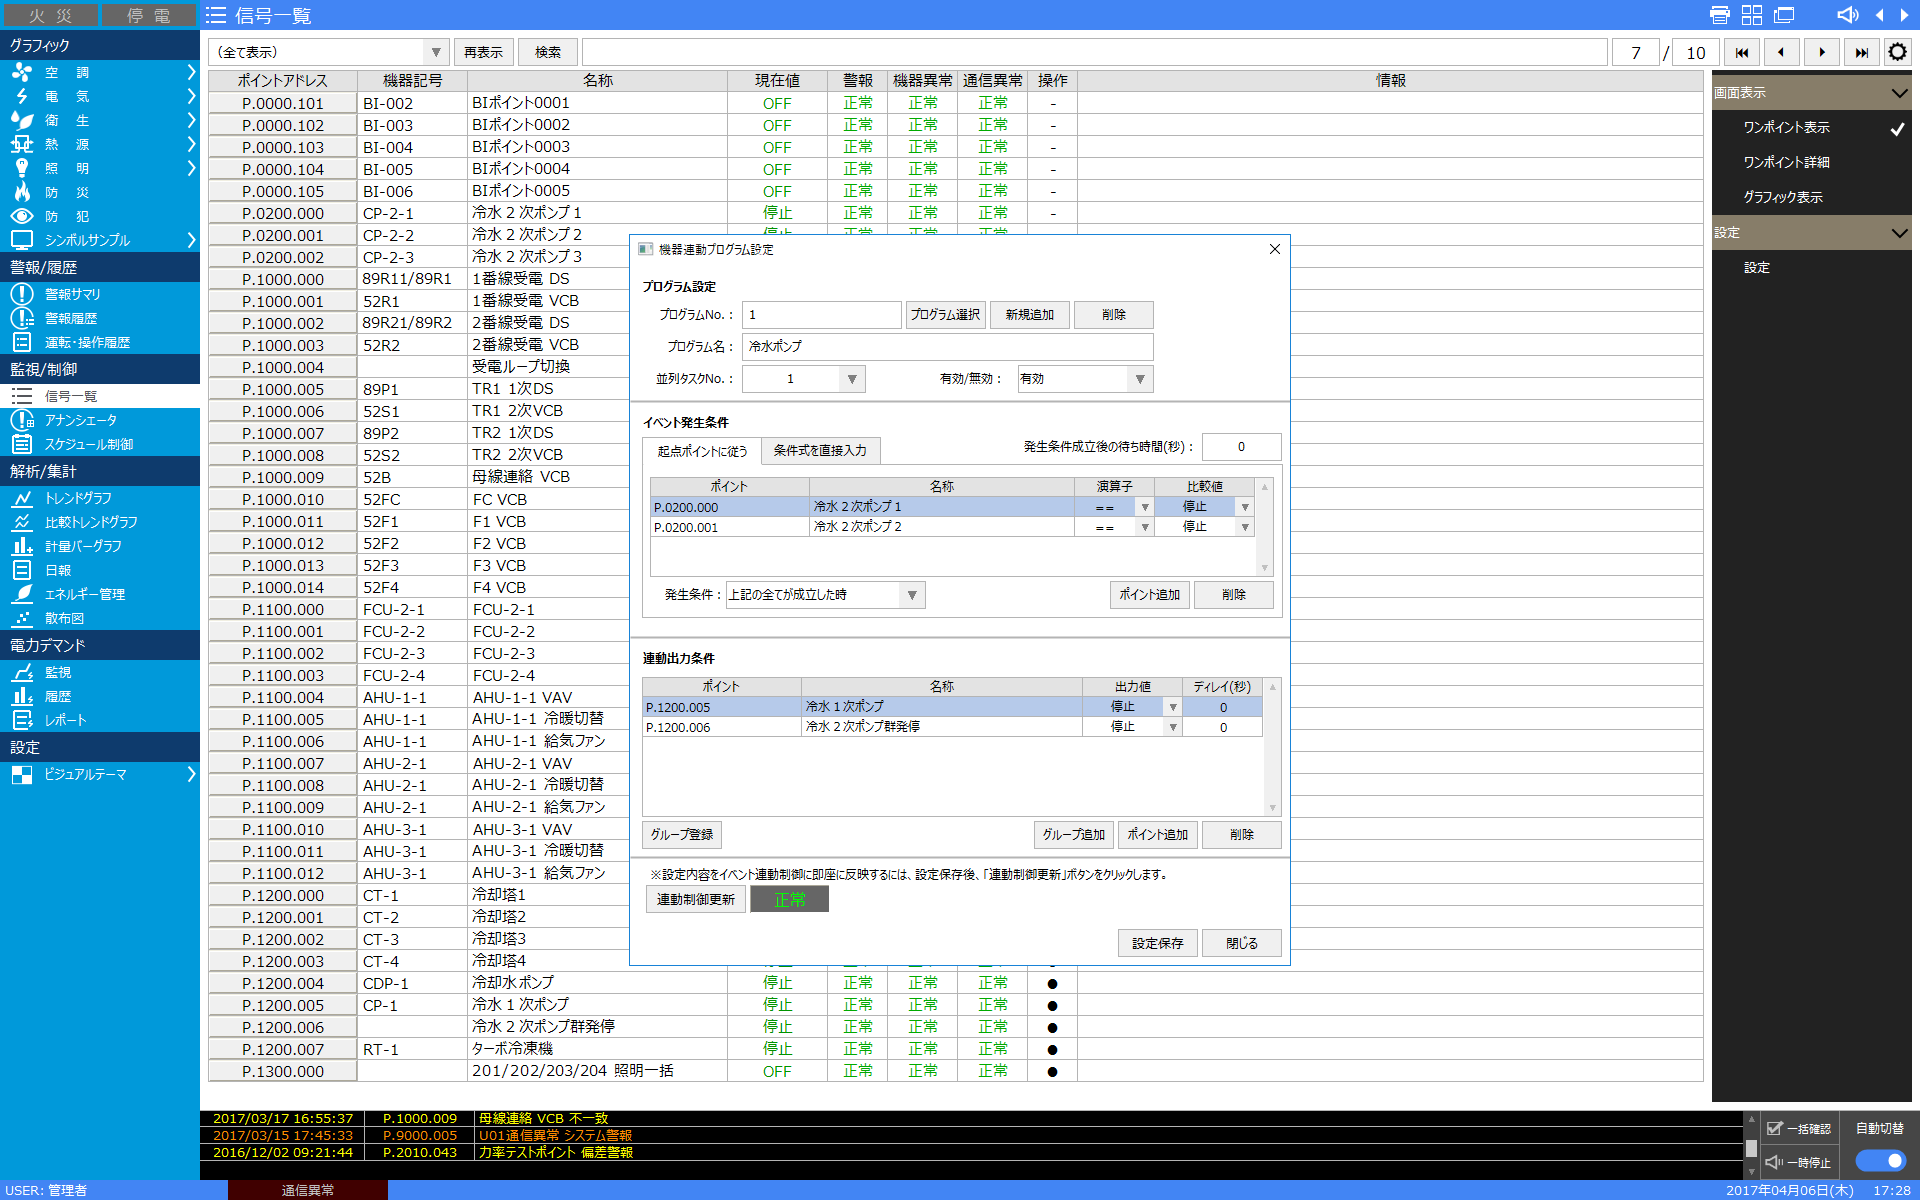Open the 発生条件 dropdown
The height and width of the screenshot is (1200, 1920).
pyautogui.click(x=825, y=595)
